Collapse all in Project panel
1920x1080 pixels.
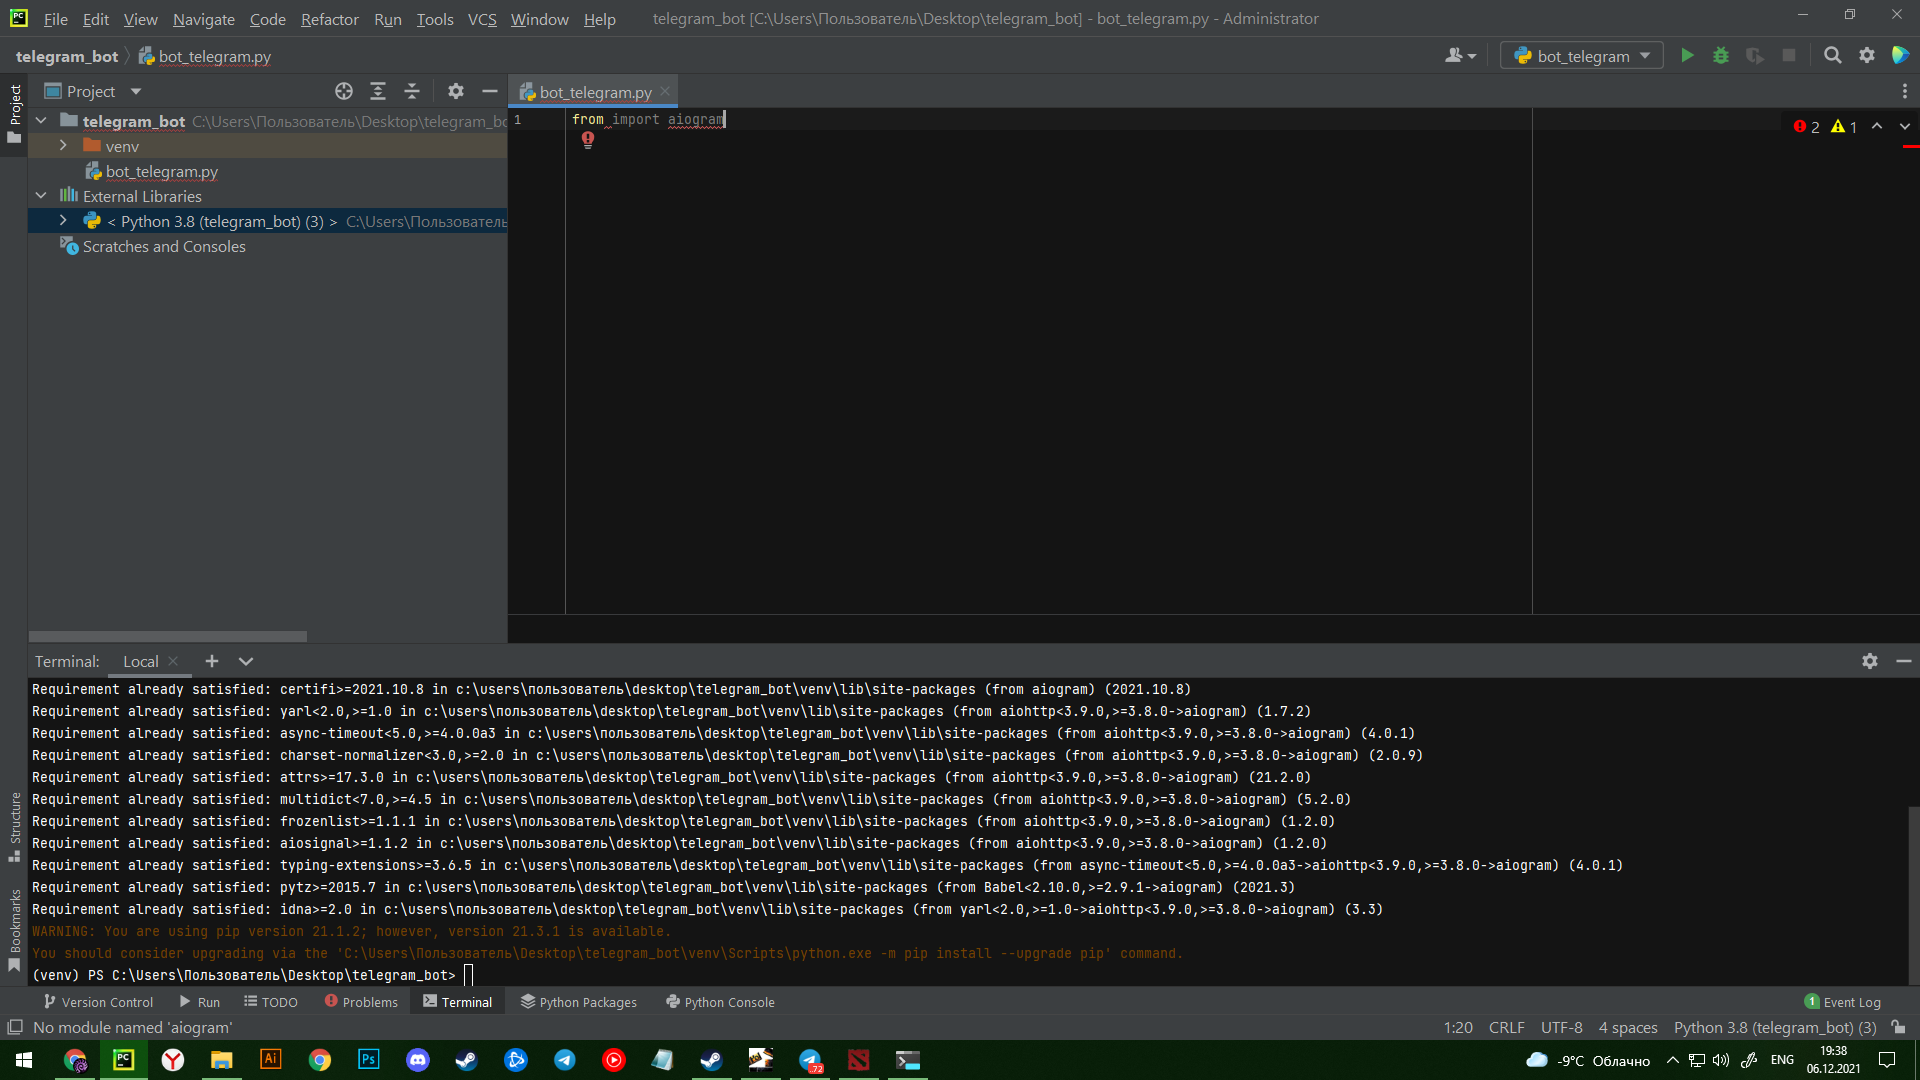pos(412,91)
